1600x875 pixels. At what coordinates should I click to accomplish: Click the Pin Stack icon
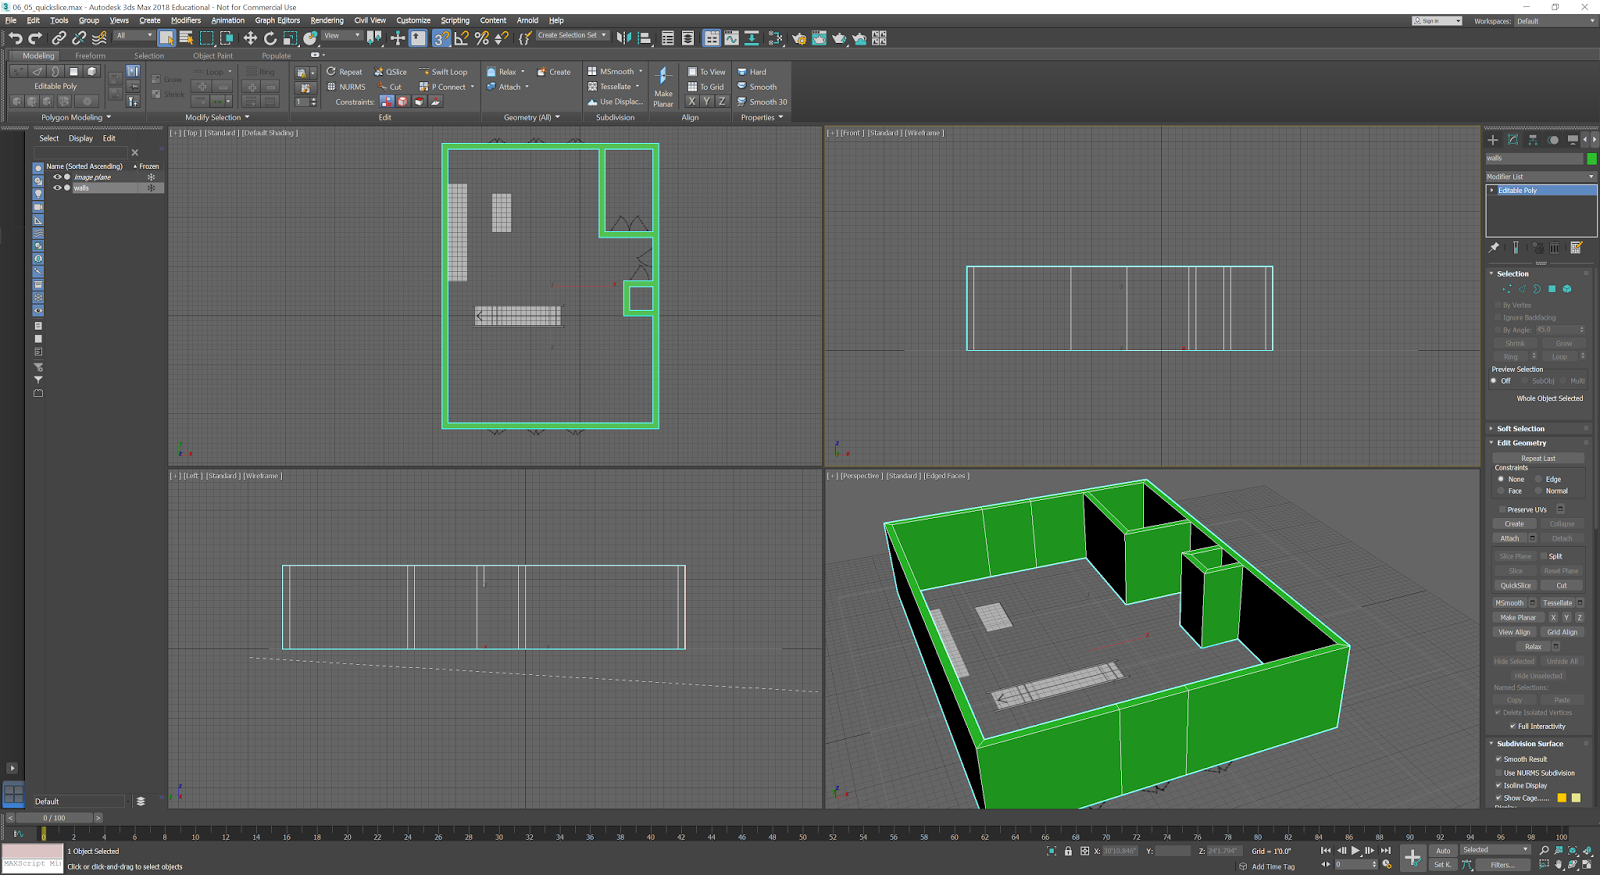point(1494,247)
